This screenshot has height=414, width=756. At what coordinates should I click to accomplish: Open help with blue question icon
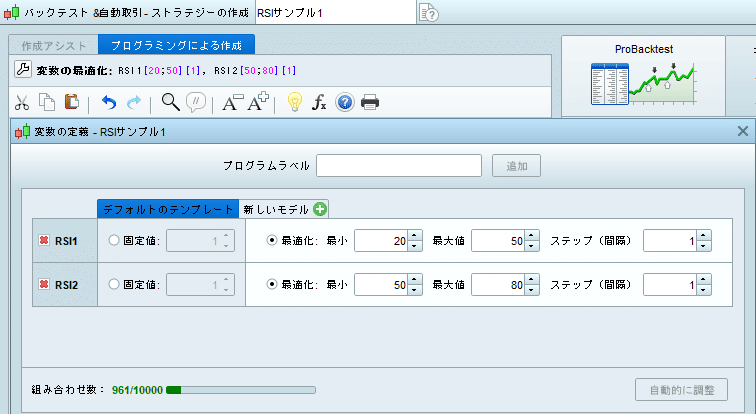point(345,102)
